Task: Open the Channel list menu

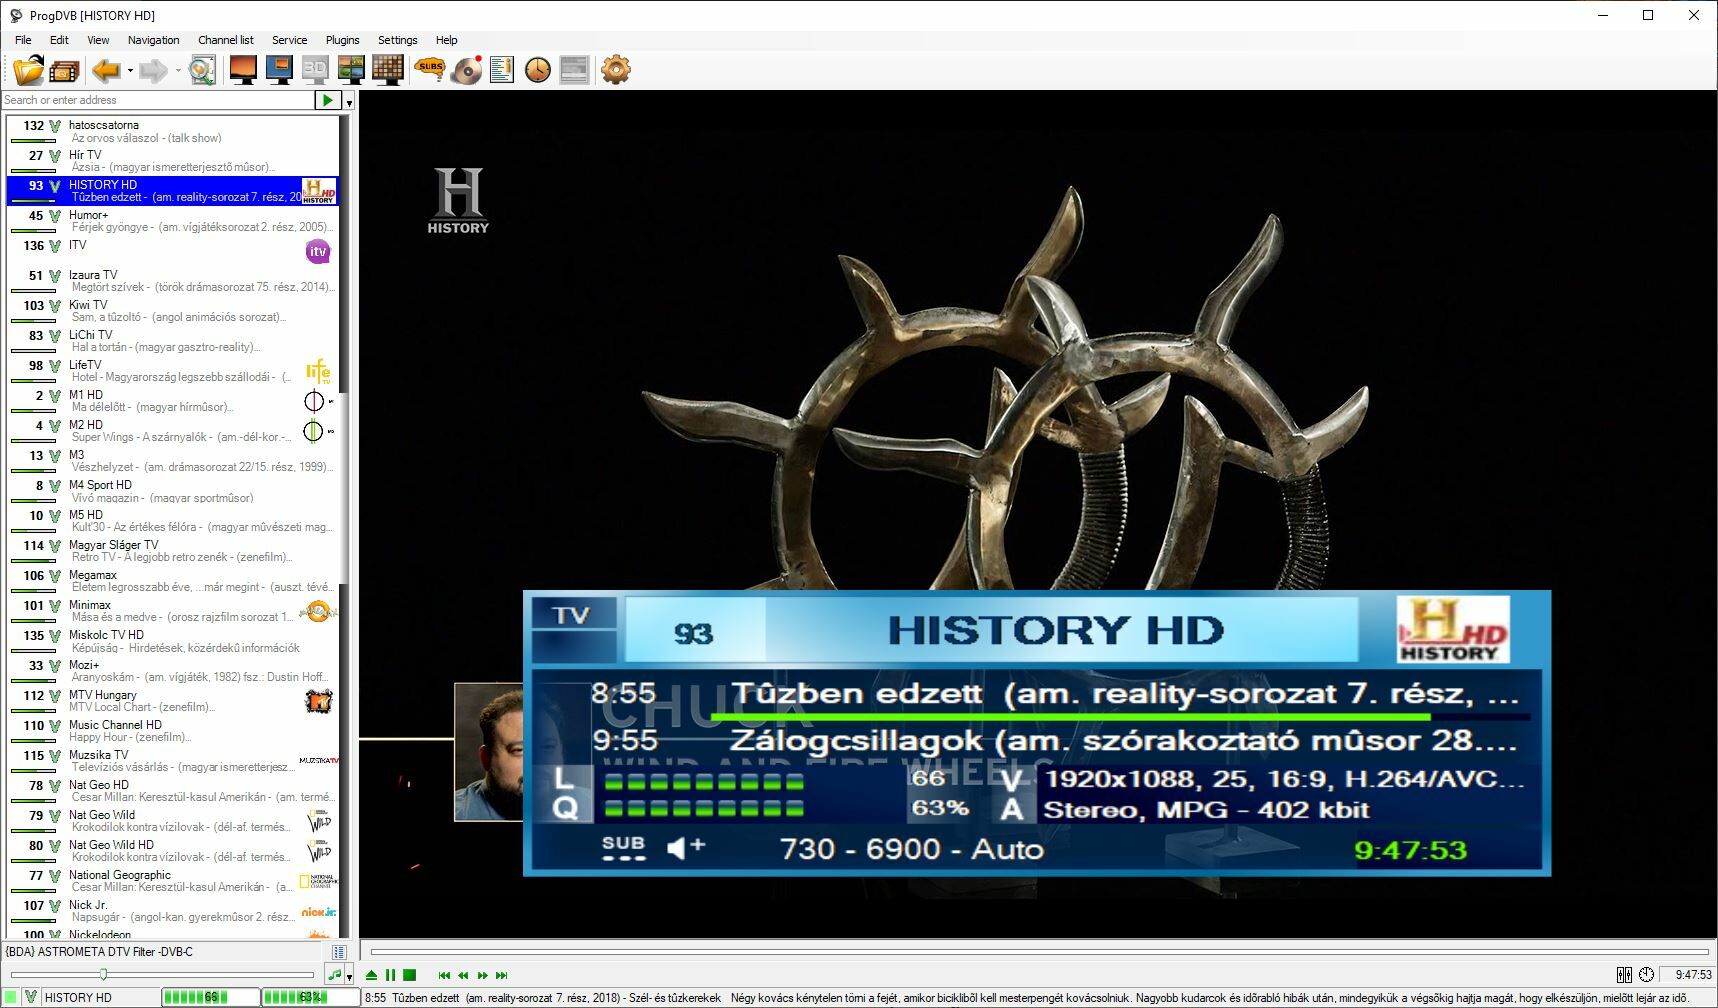Action: point(226,40)
